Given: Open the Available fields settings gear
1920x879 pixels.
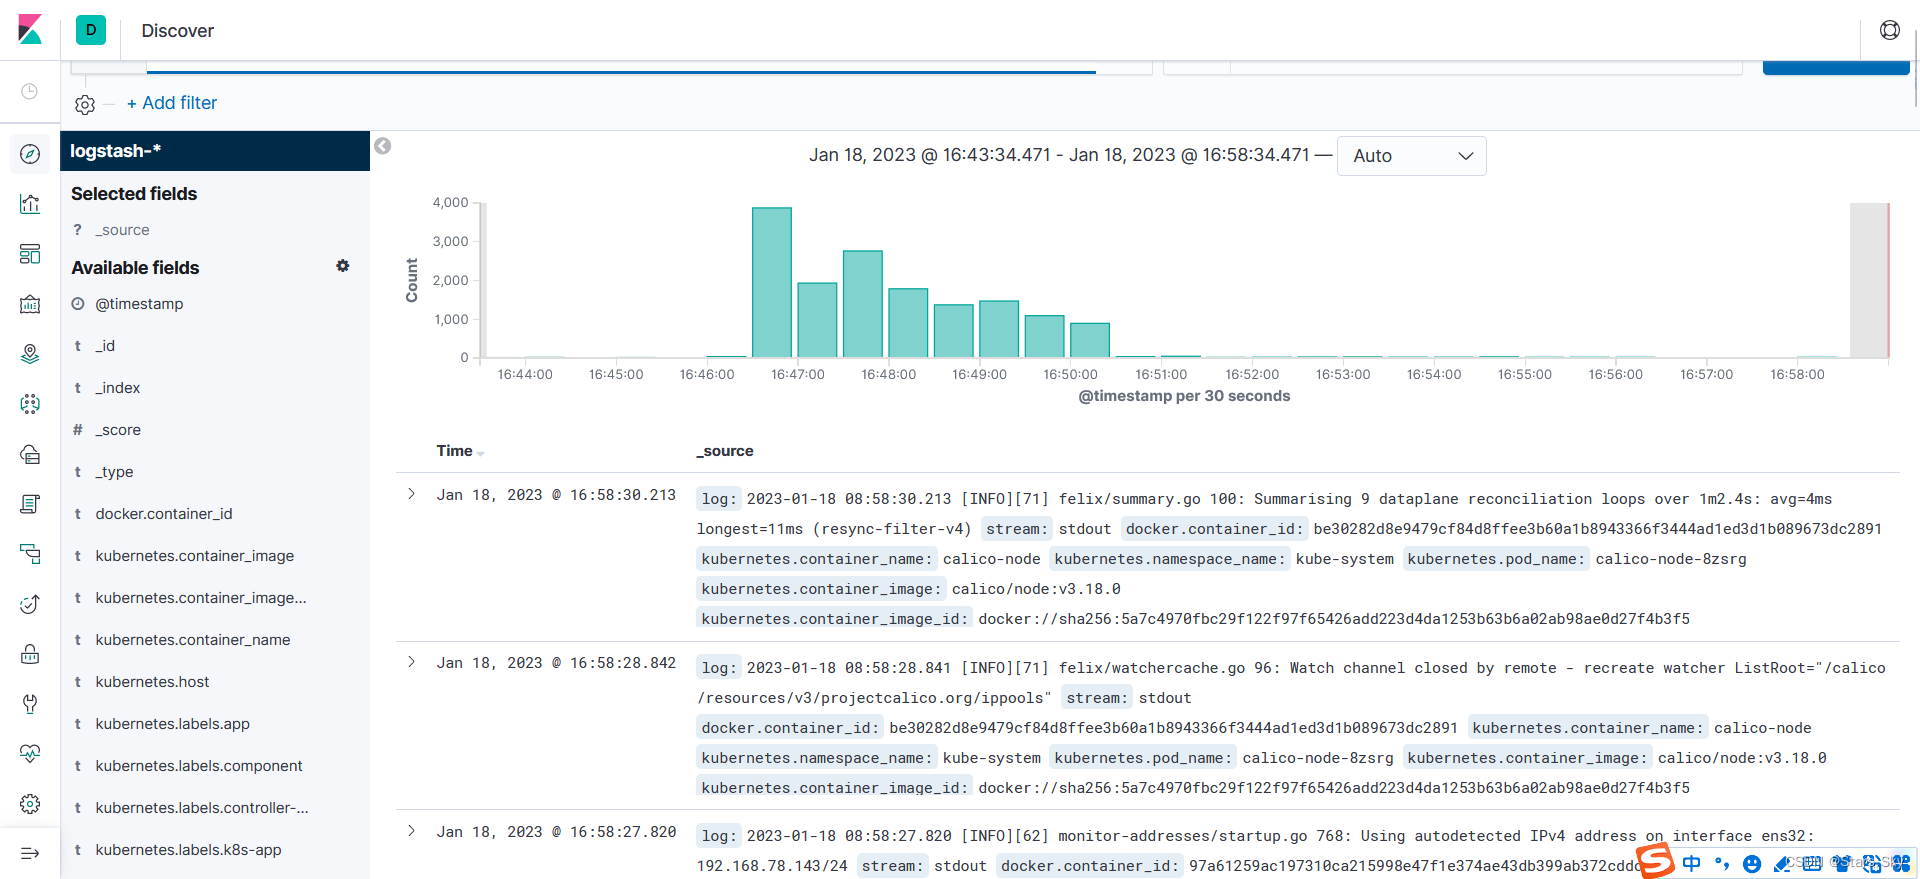Looking at the screenshot, I should pyautogui.click(x=343, y=266).
